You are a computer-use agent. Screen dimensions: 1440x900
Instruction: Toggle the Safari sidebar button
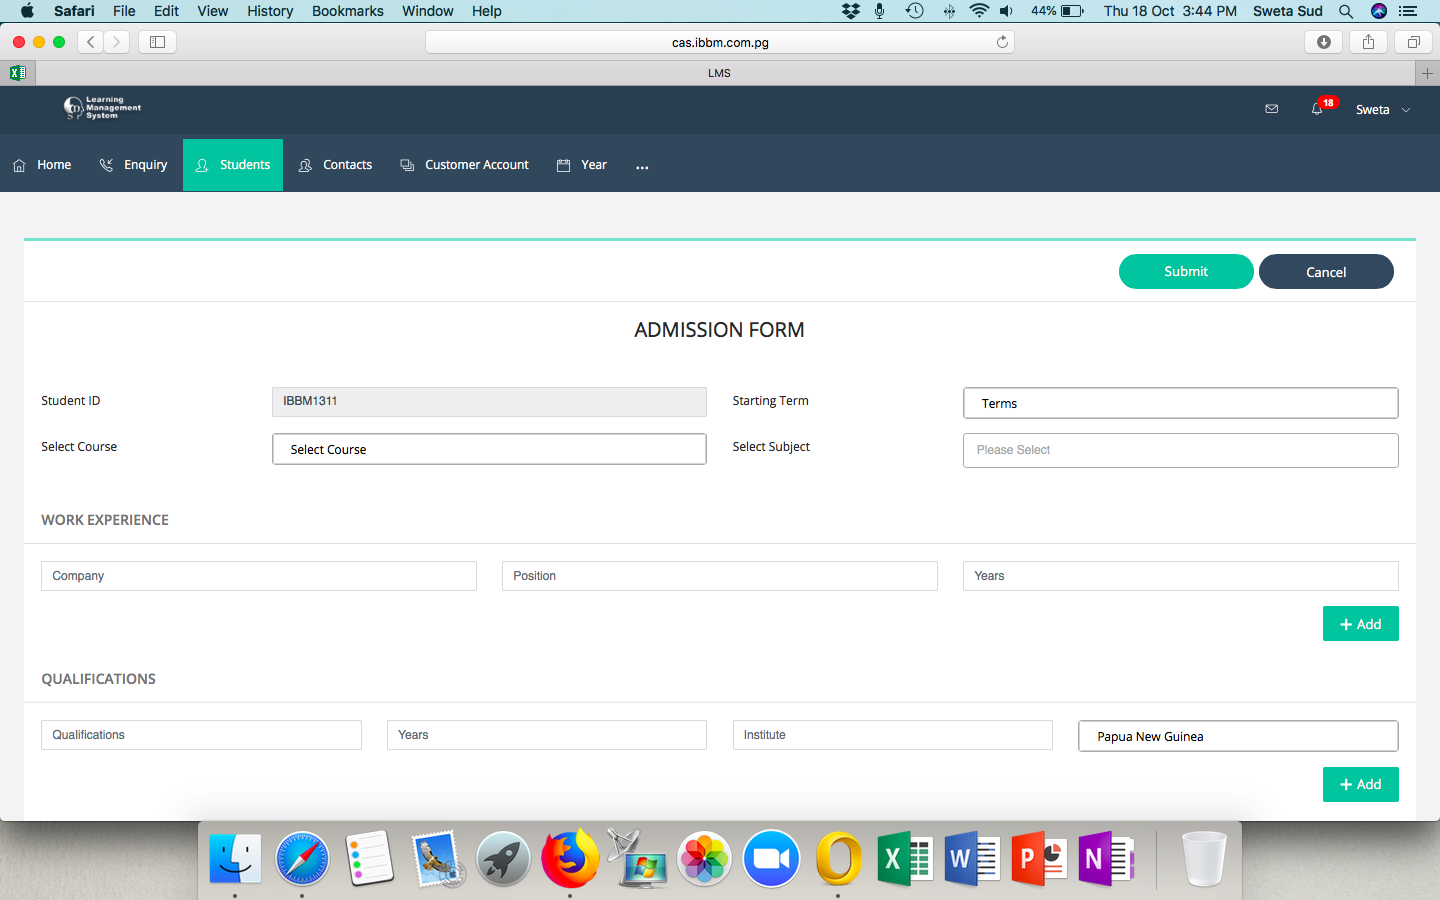[x=157, y=42]
